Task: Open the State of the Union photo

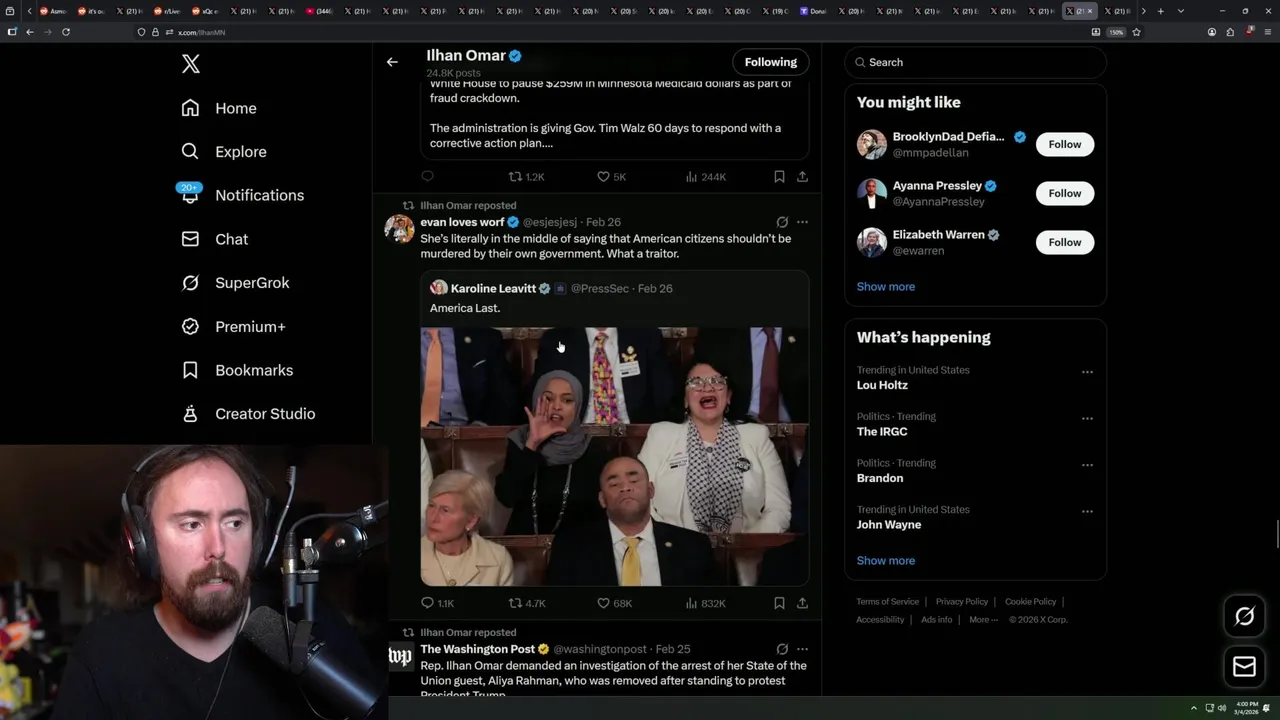Action: (x=614, y=456)
